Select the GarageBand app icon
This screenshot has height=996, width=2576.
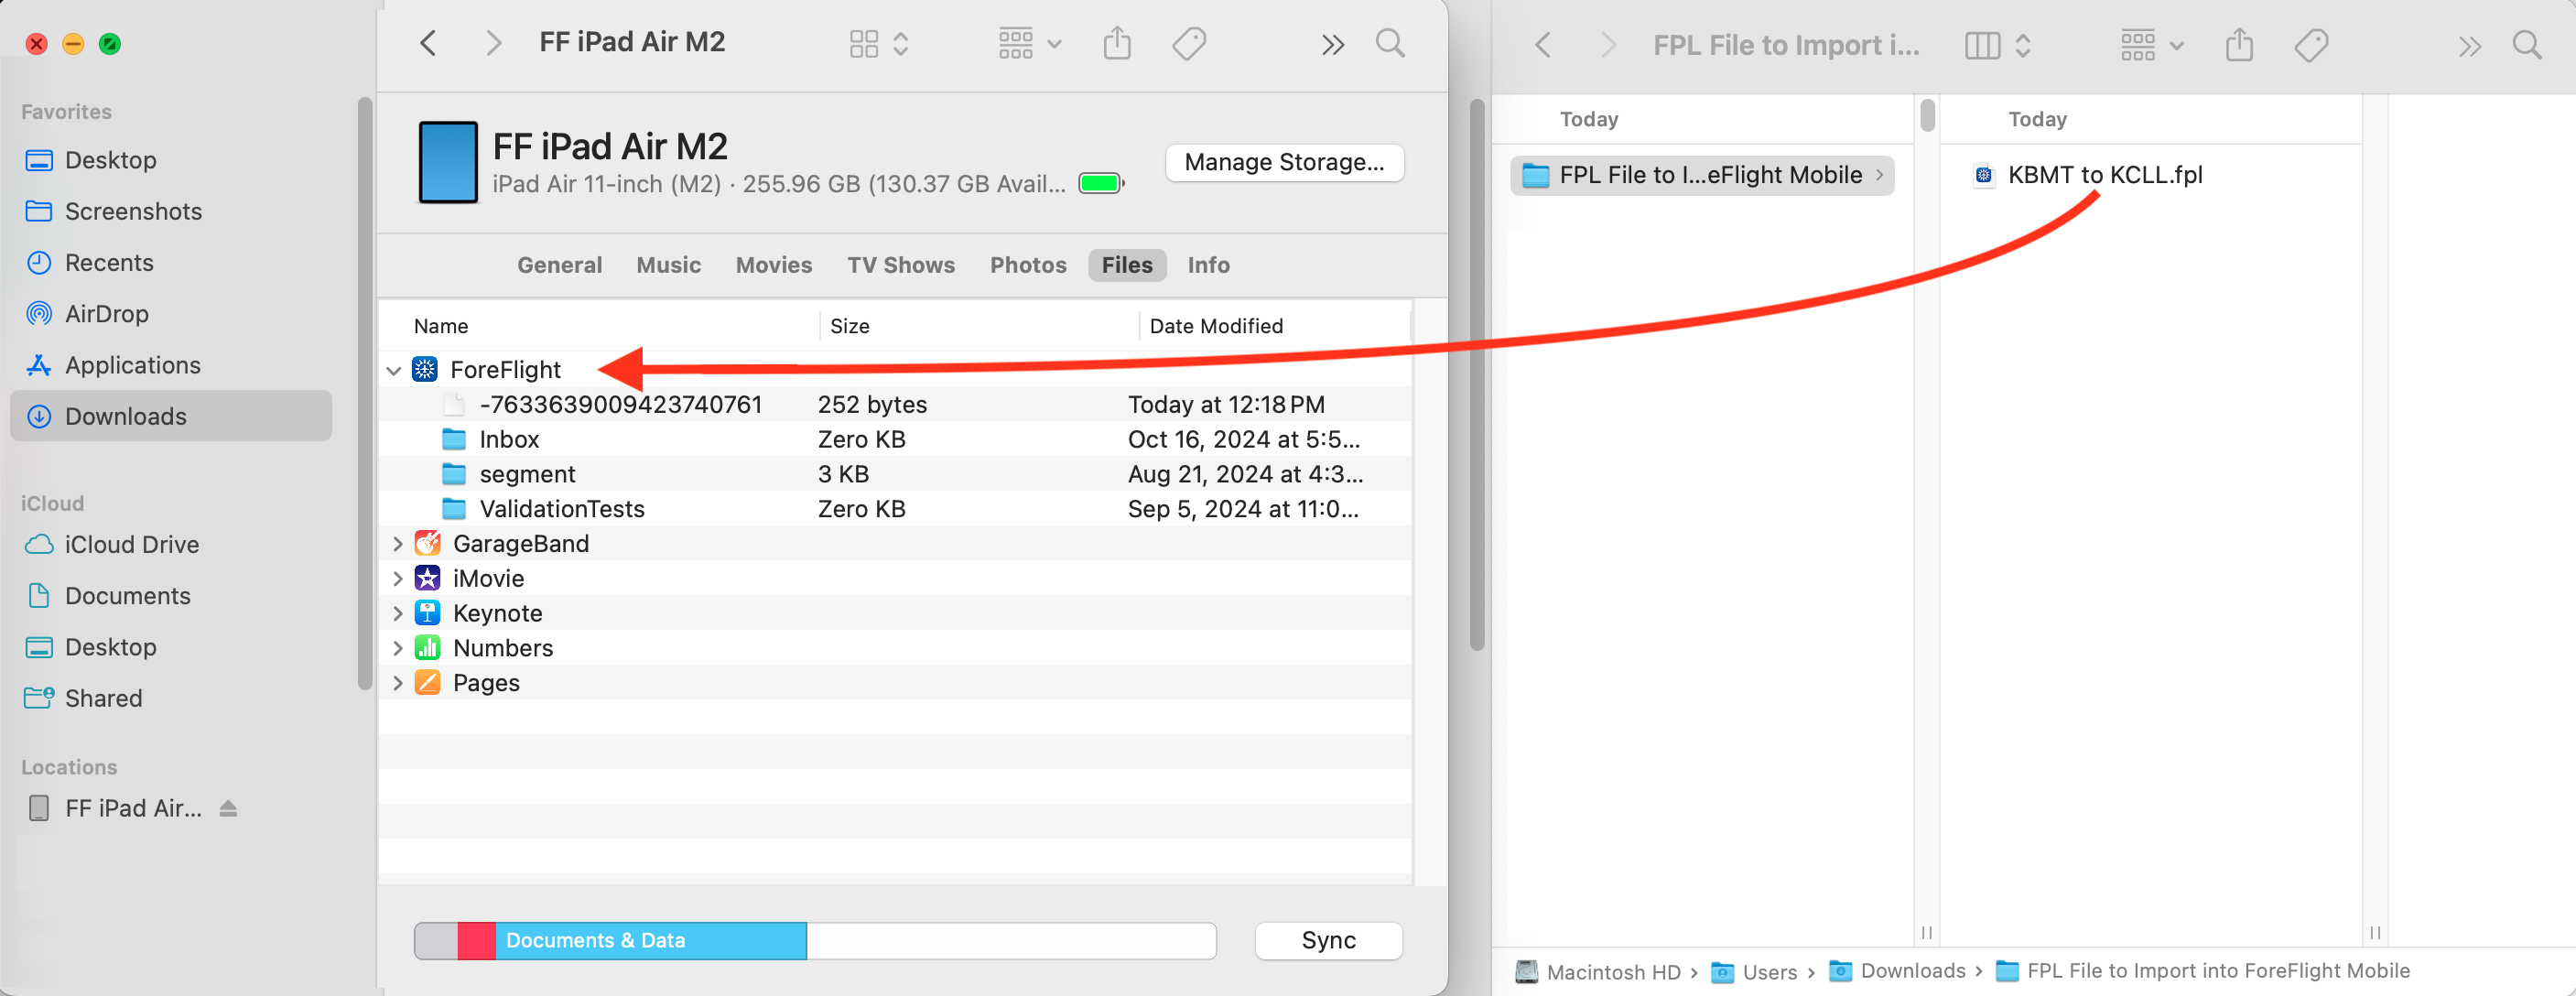tap(427, 544)
